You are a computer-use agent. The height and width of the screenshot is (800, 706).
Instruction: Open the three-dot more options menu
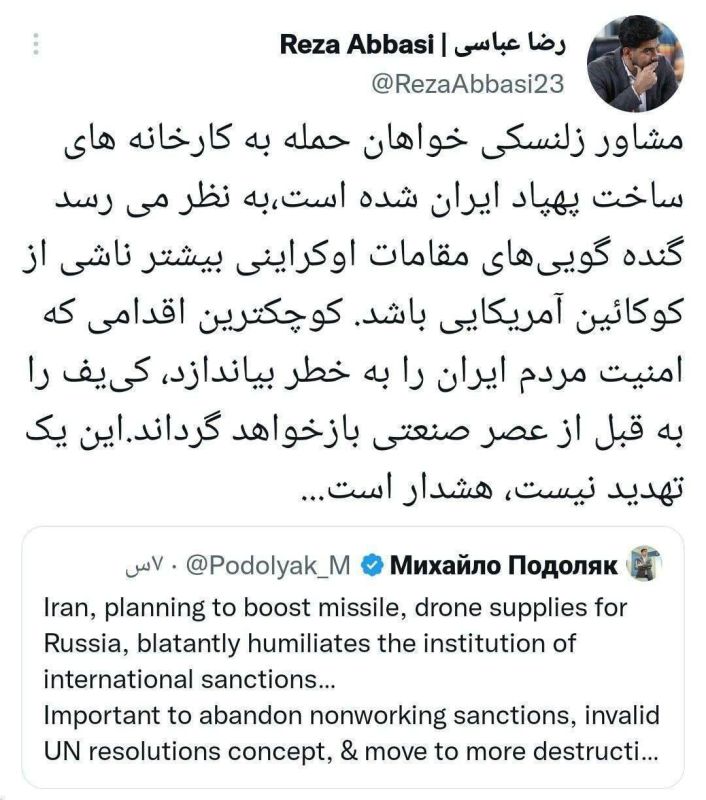point(37,45)
